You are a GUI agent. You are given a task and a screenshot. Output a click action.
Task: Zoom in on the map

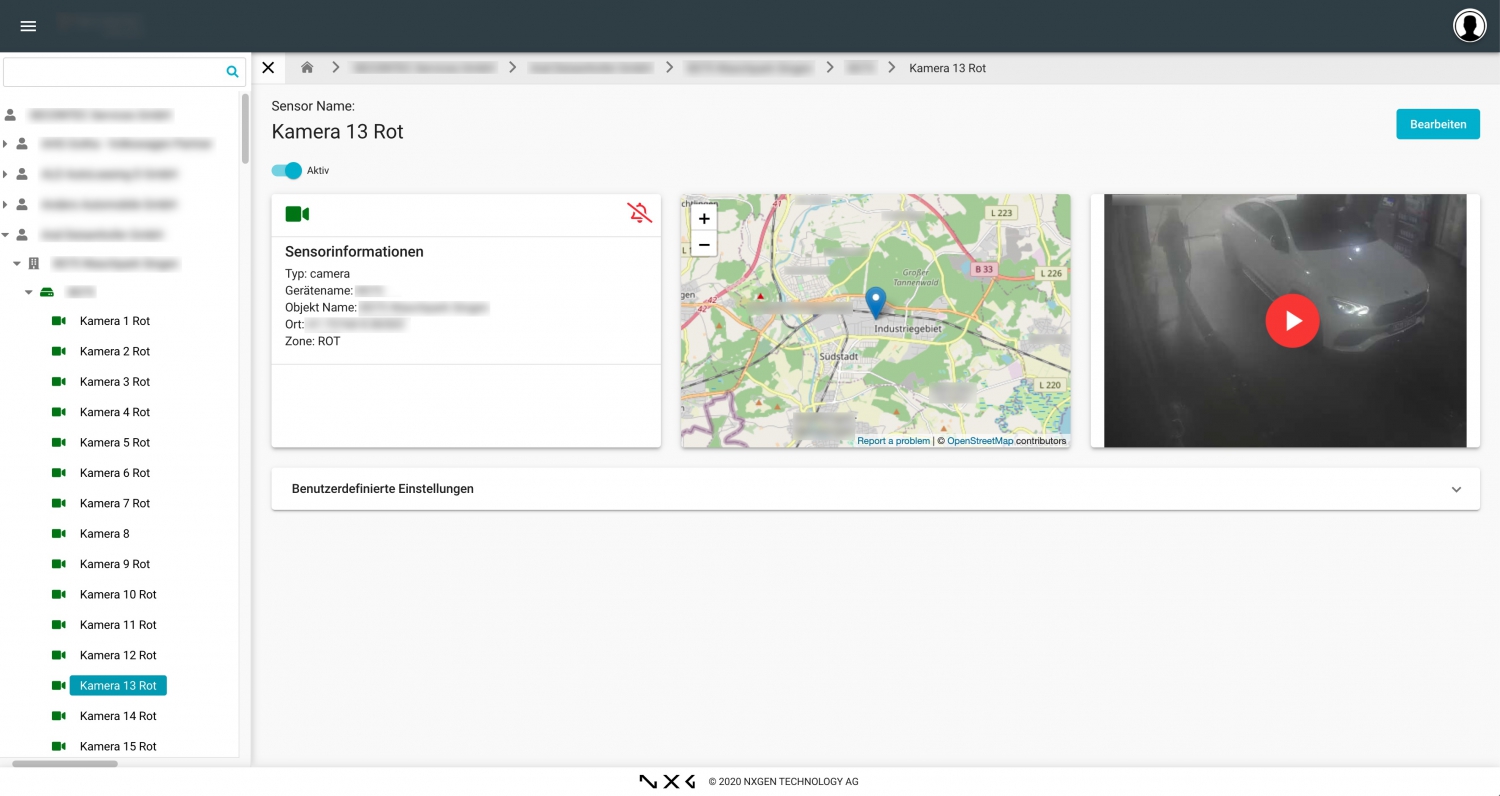704,218
